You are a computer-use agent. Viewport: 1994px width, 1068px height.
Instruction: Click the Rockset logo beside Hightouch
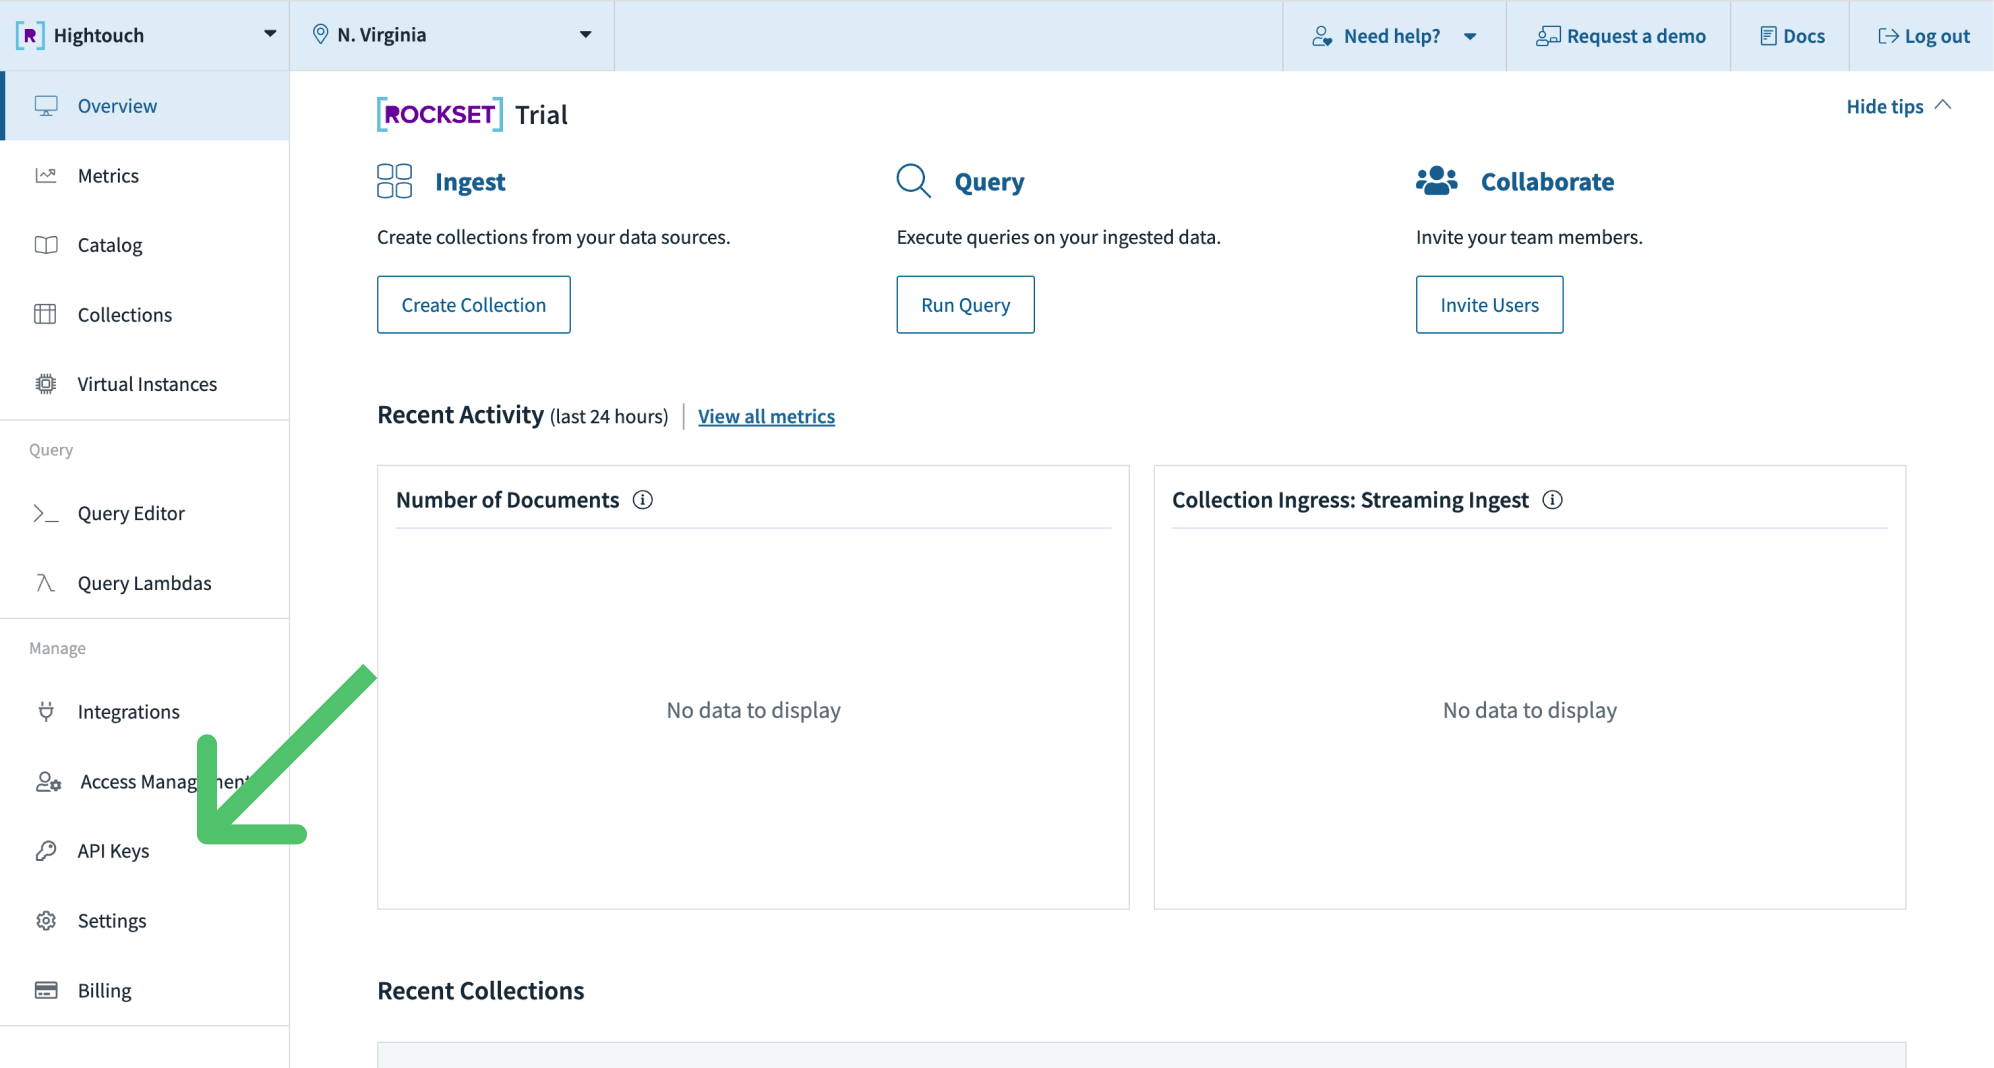[30, 36]
